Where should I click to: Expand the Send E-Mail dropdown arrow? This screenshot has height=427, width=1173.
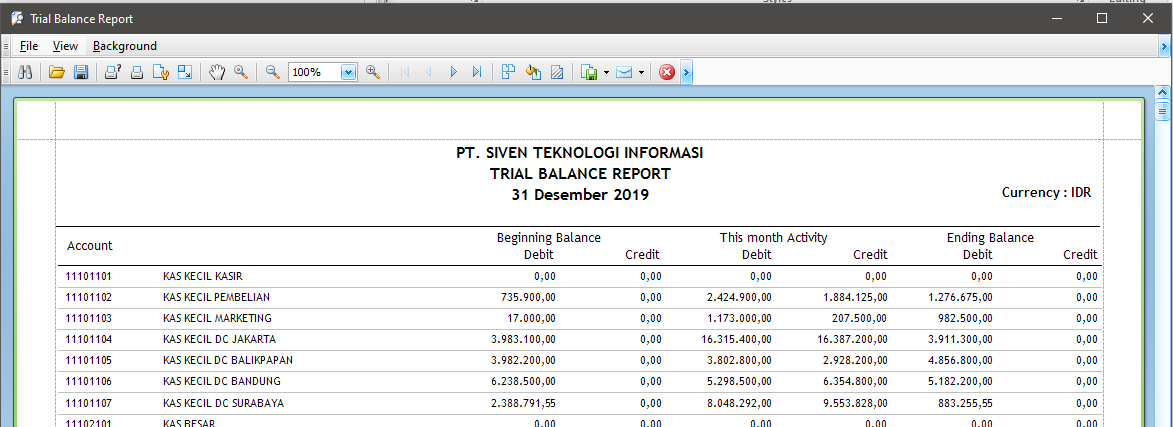pyautogui.click(x=642, y=73)
